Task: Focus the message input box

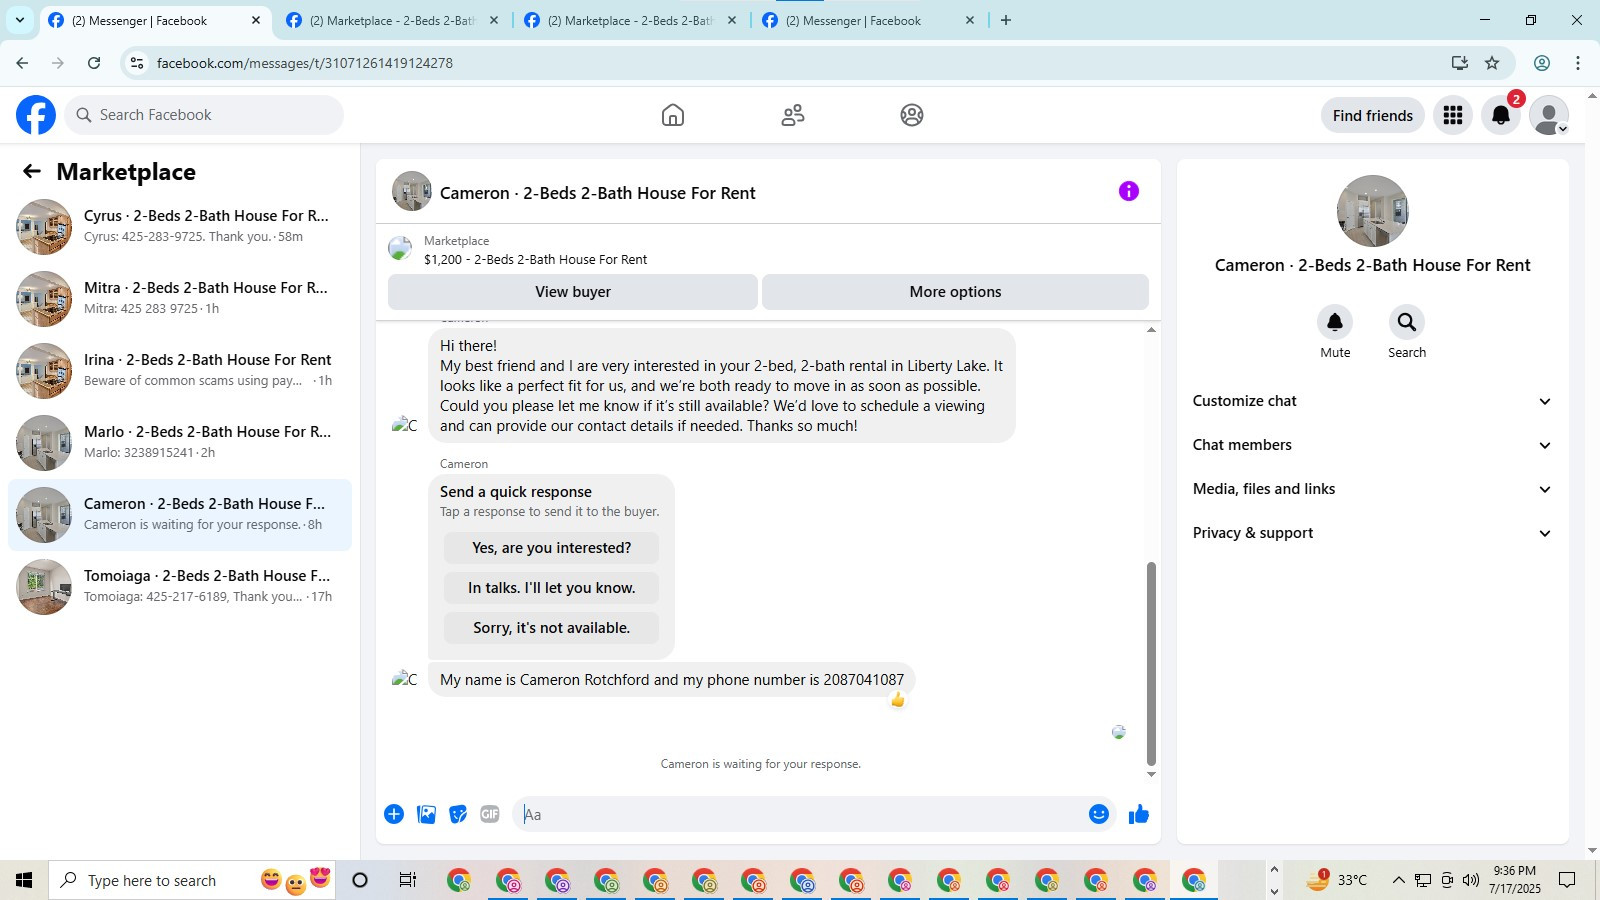Action: point(800,814)
